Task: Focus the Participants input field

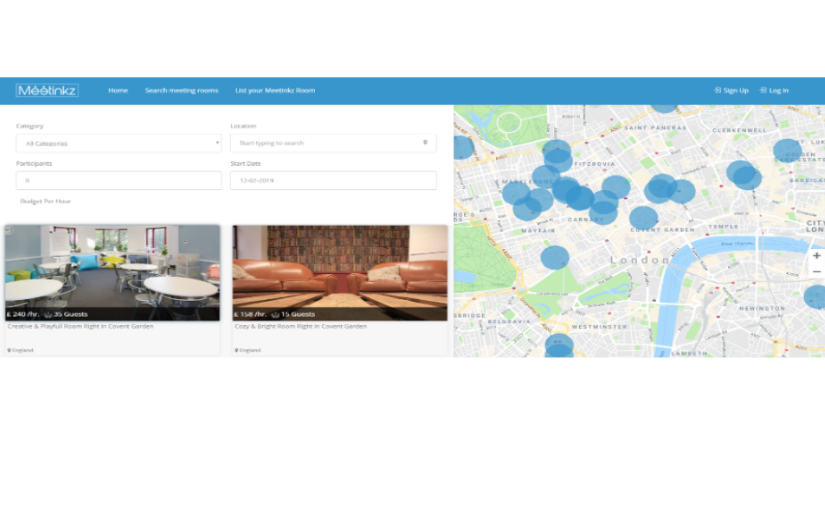Action: coord(118,180)
